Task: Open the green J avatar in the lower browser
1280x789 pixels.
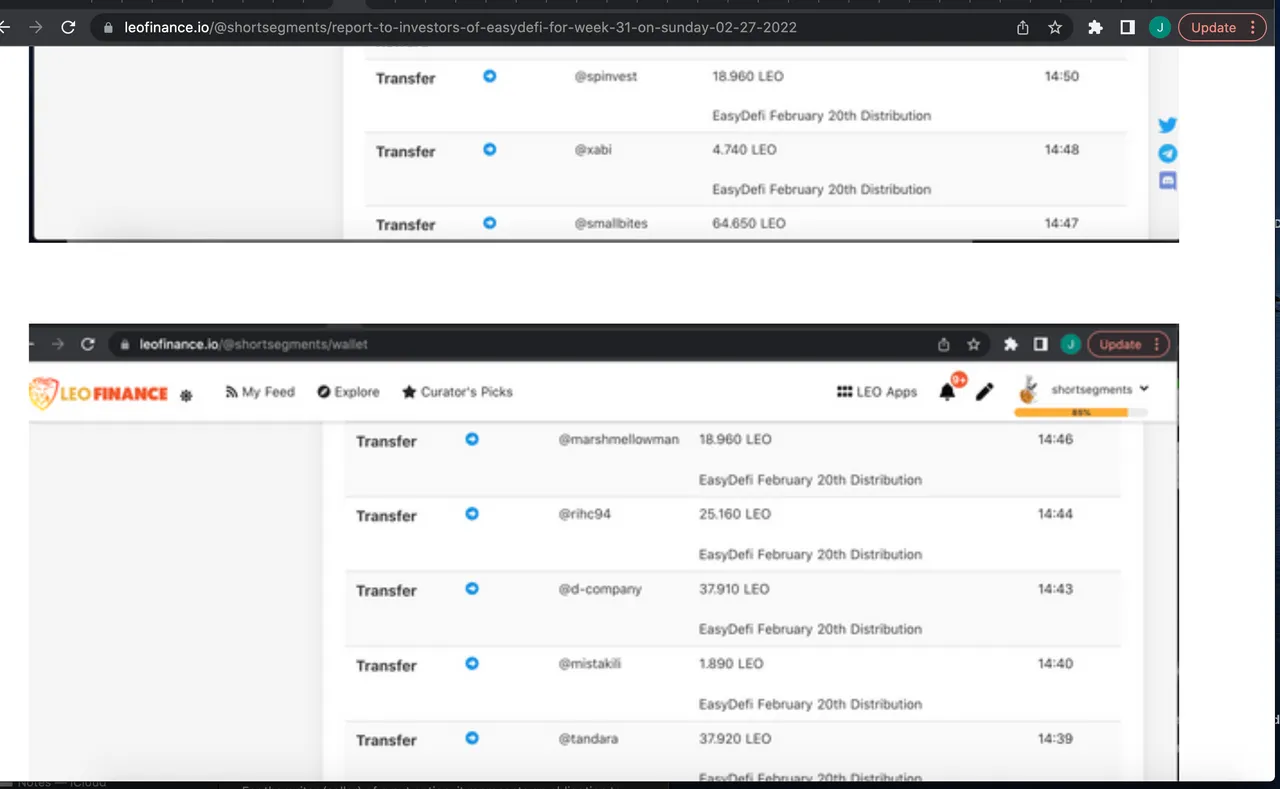Action: pos(1070,344)
